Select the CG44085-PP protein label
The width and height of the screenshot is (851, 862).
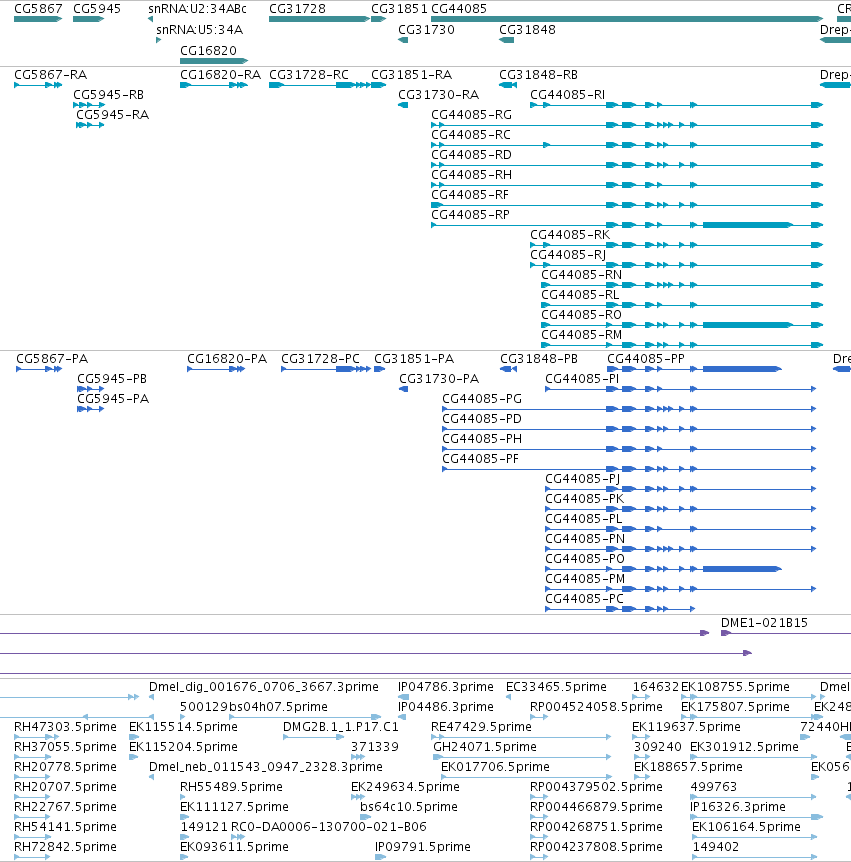[646, 359]
